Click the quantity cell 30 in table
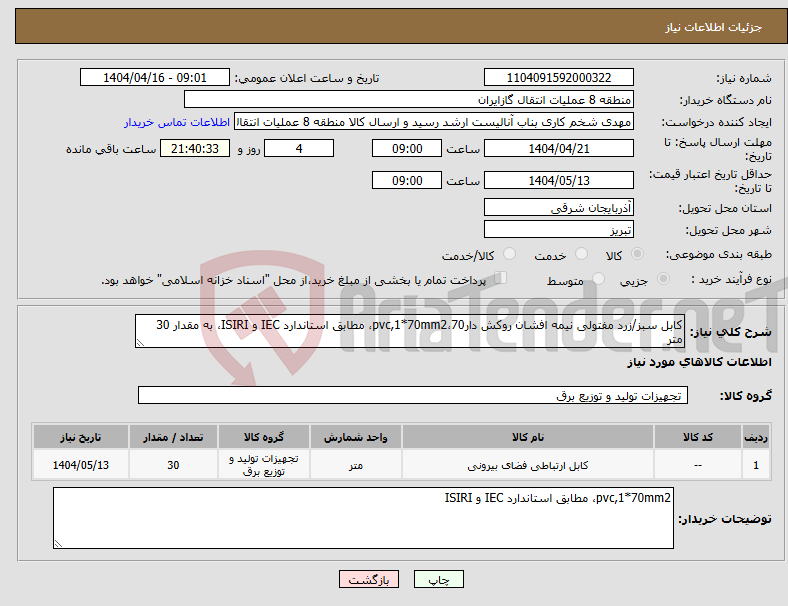The image size is (788, 606). point(173,465)
